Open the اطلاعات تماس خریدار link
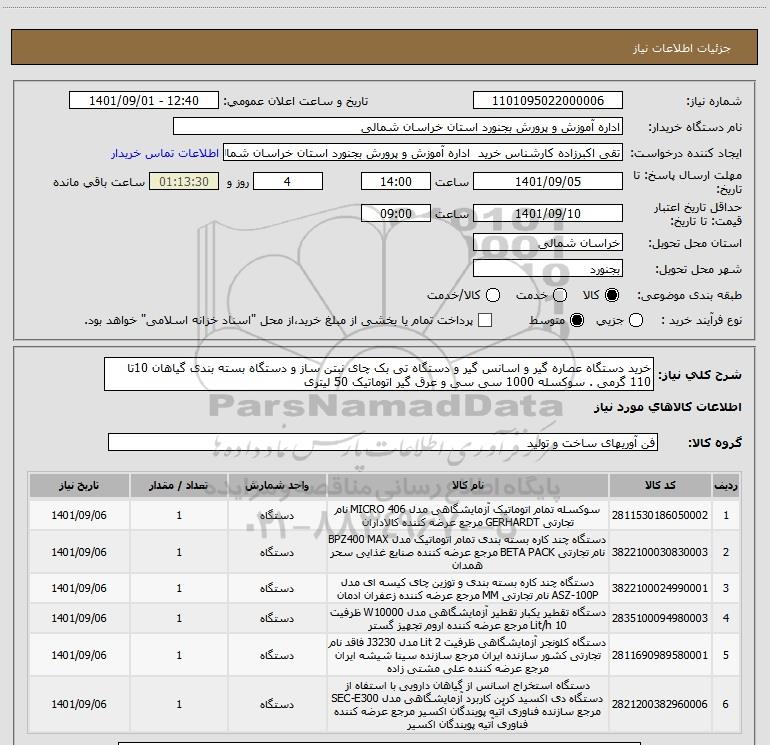Image resolution: width=770 pixels, height=745 pixels. click(x=165, y=153)
